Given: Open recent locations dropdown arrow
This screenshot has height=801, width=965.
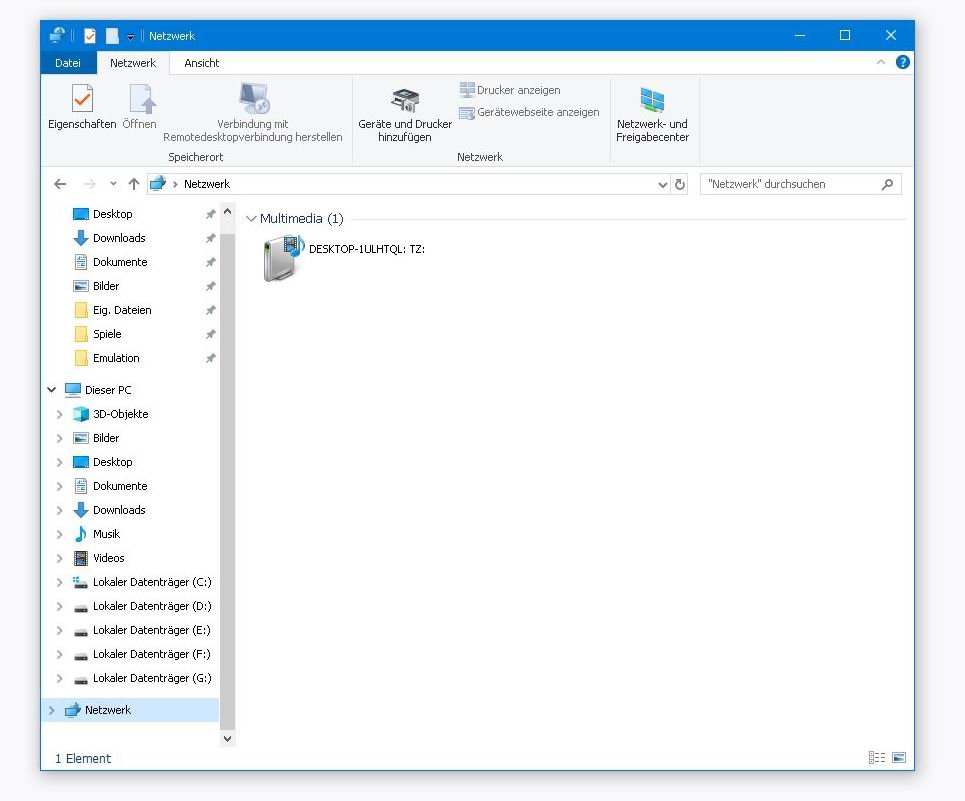Looking at the screenshot, I should (113, 184).
